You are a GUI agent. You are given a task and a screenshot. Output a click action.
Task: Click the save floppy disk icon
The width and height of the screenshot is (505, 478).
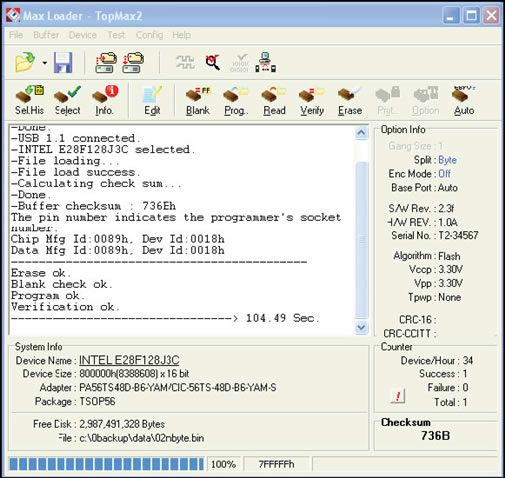63,62
